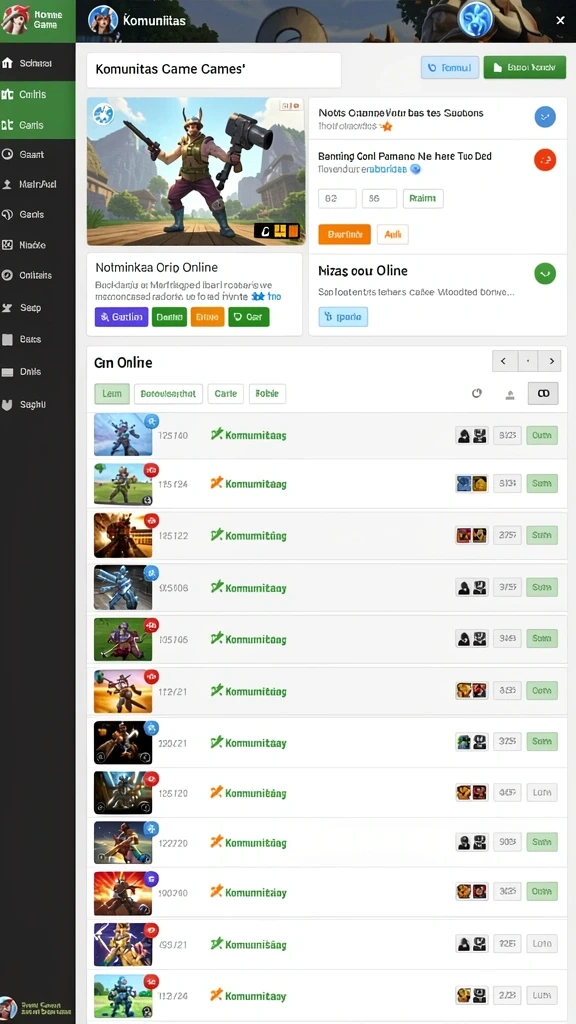Open the game thumbnail in row 125740

tap(123, 434)
